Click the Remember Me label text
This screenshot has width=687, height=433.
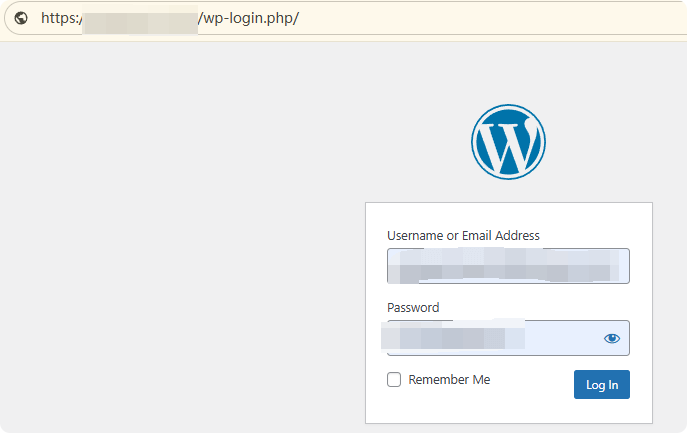pos(449,380)
